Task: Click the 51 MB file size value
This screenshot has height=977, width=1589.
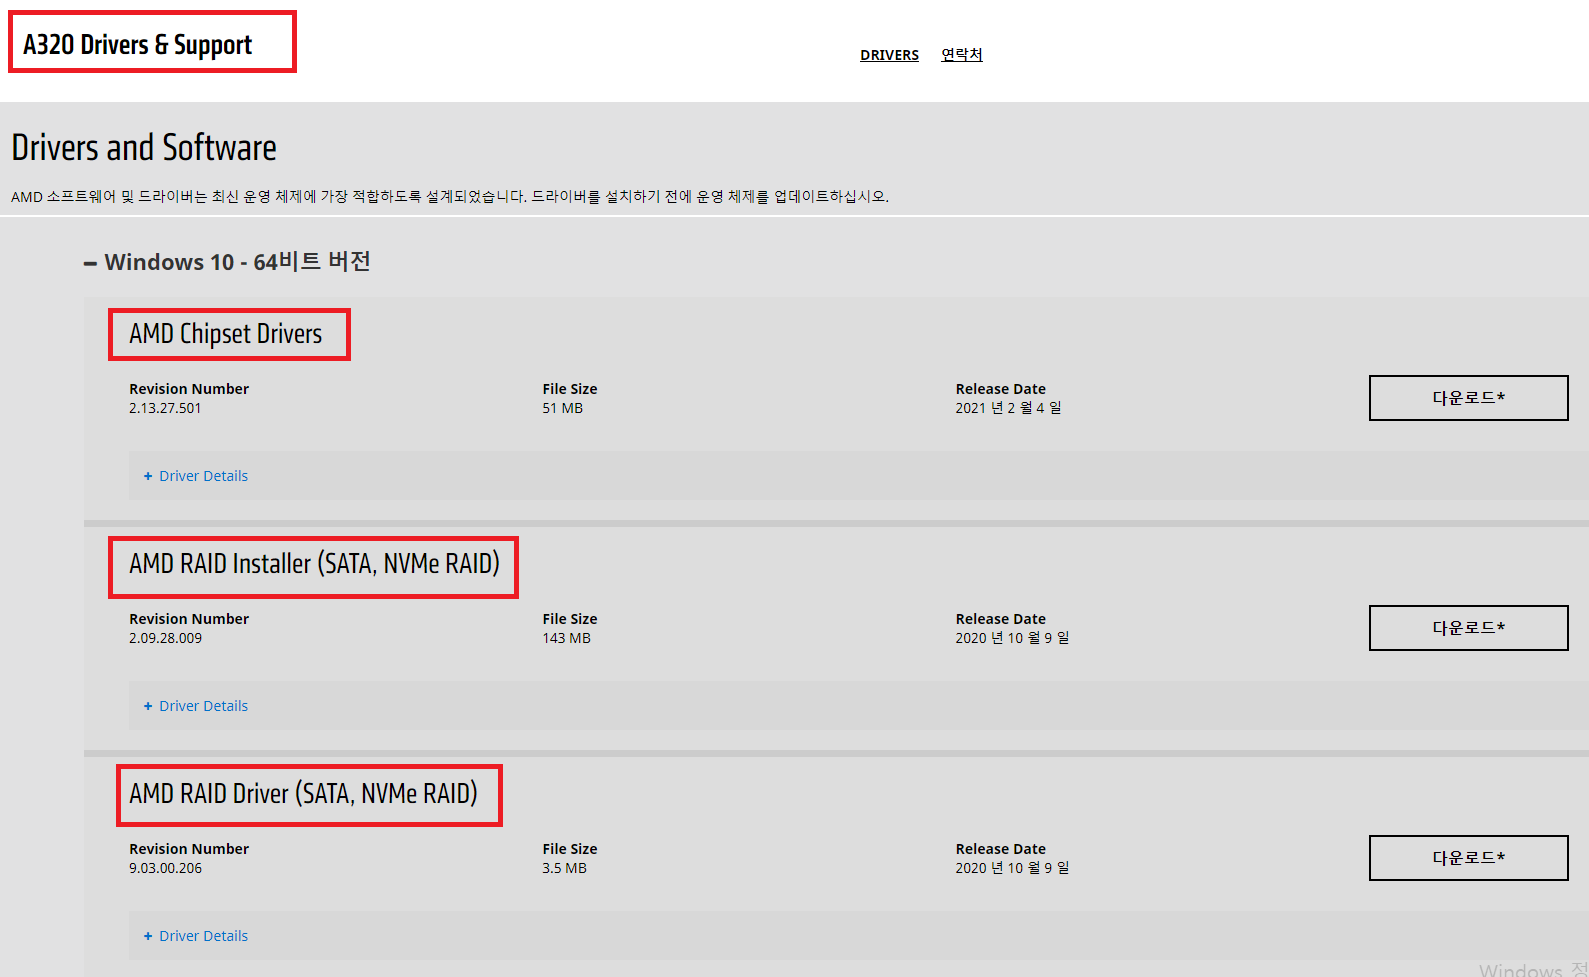Action: coord(562,408)
